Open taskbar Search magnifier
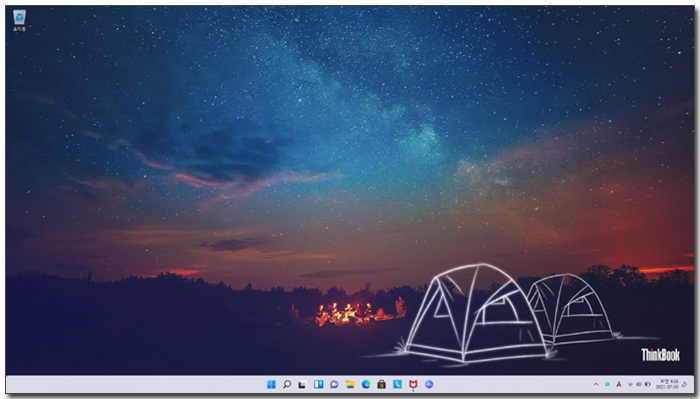The height and width of the screenshot is (399, 700). [287, 384]
